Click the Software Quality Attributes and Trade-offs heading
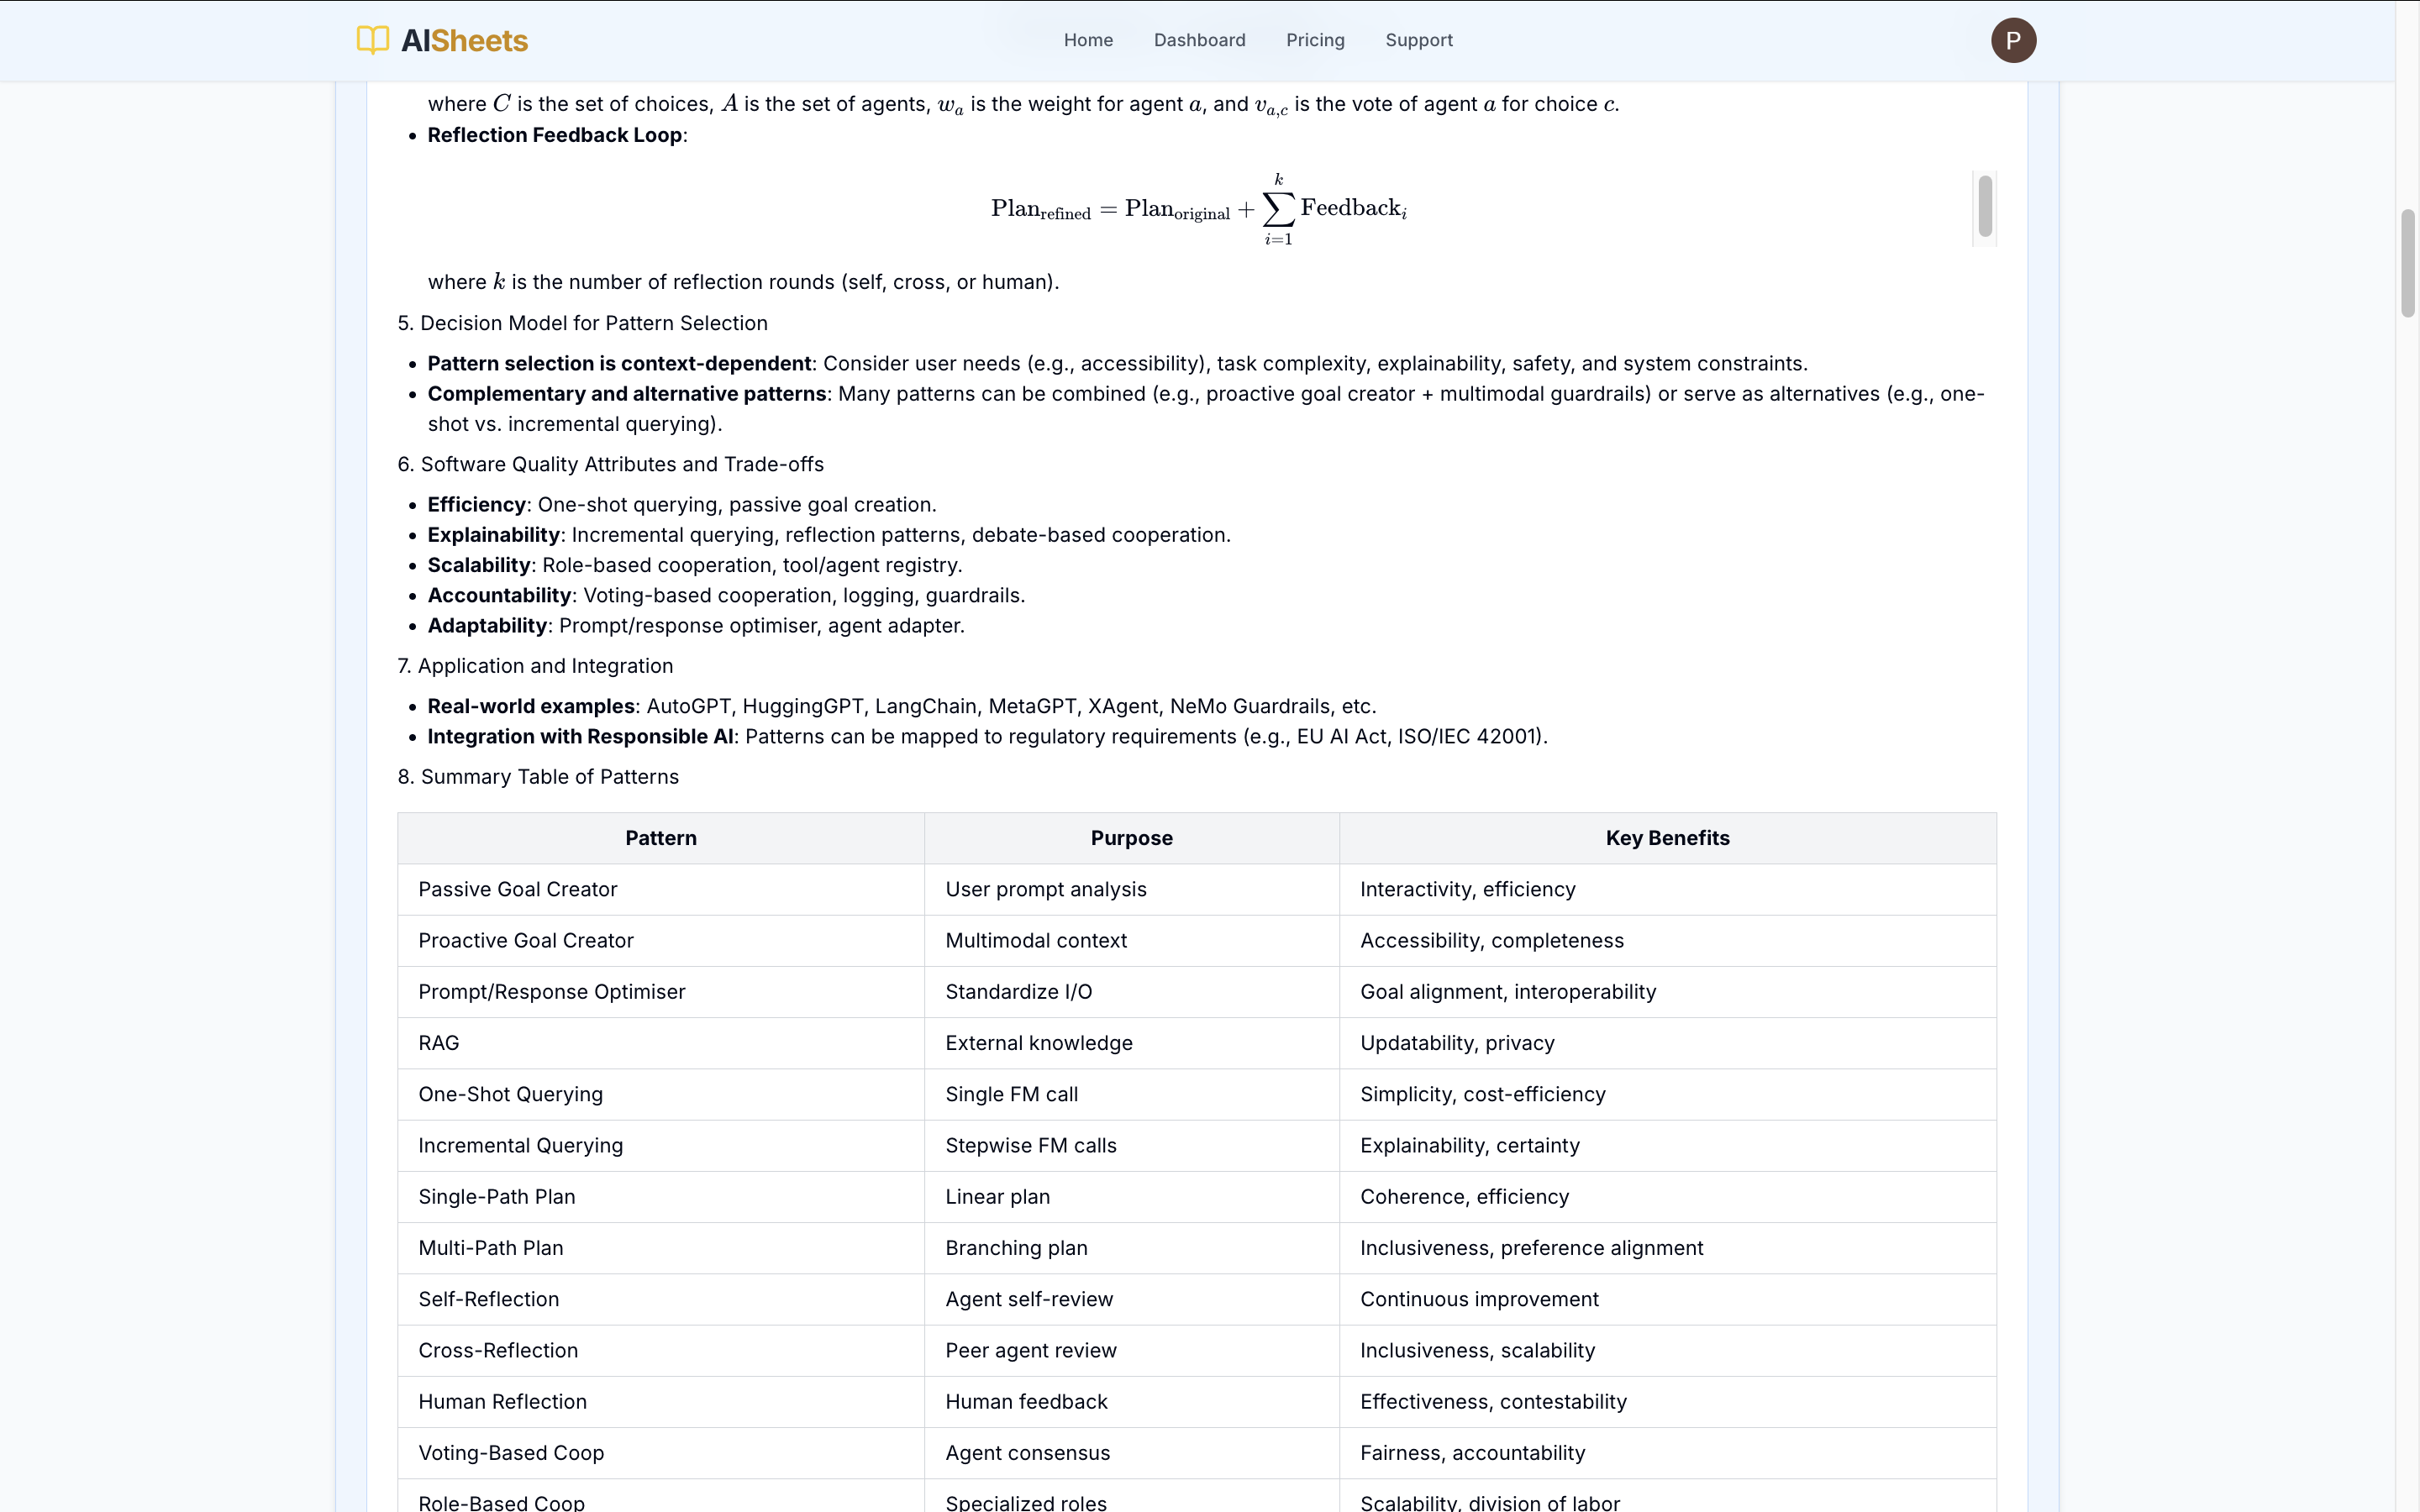 coord(611,464)
